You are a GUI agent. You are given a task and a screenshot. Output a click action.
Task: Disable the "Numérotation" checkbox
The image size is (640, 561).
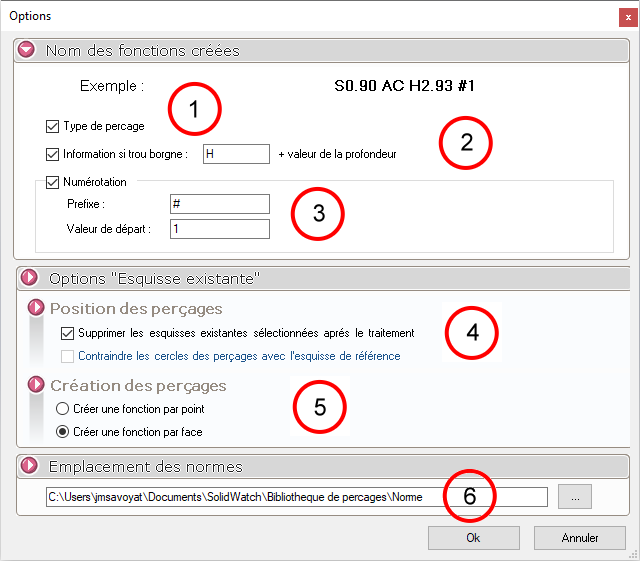(53, 182)
